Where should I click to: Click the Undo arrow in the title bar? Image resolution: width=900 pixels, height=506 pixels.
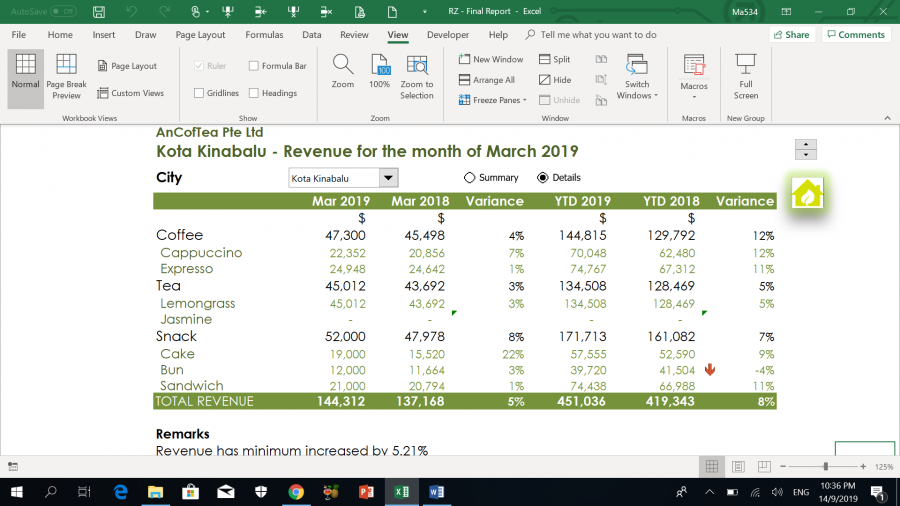point(131,11)
